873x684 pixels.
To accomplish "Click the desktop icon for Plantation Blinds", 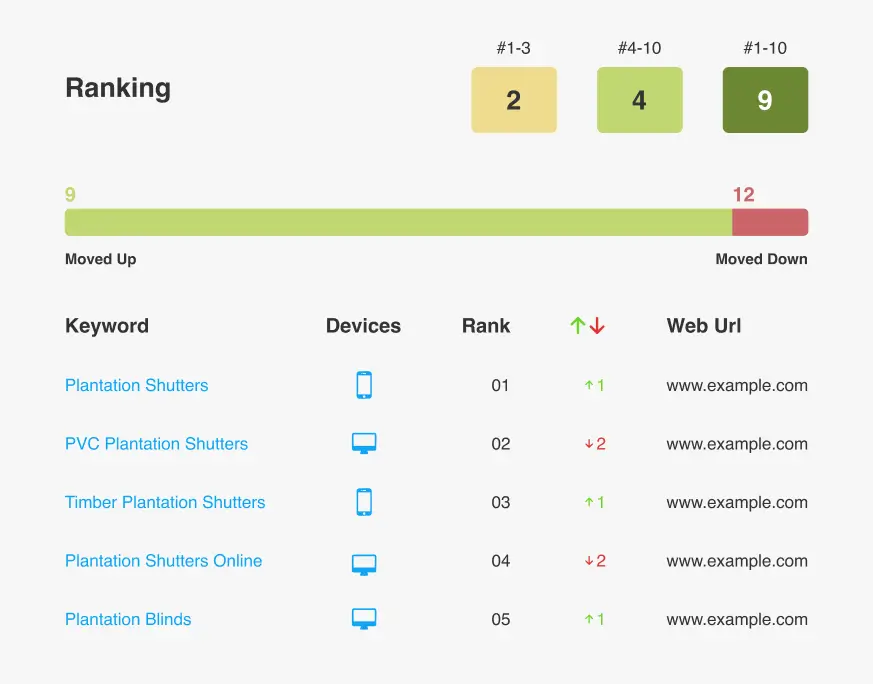I will [x=364, y=618].
